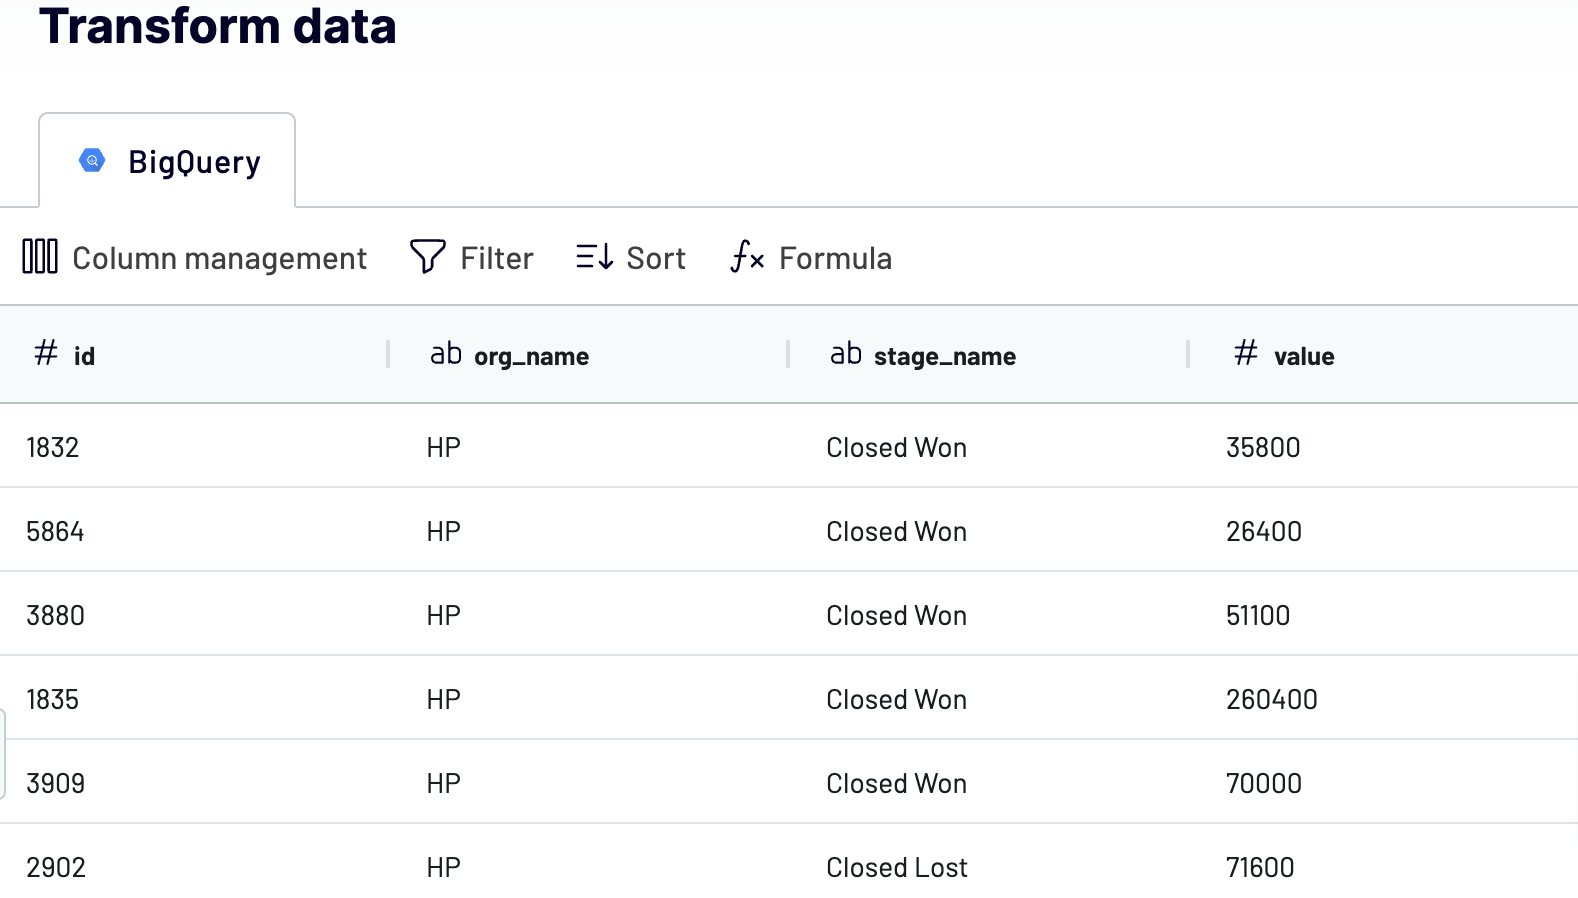Screen dimensions: 1578x898
Task: Switch to the BigQuery tab
Action: click(x=166, y=160)
